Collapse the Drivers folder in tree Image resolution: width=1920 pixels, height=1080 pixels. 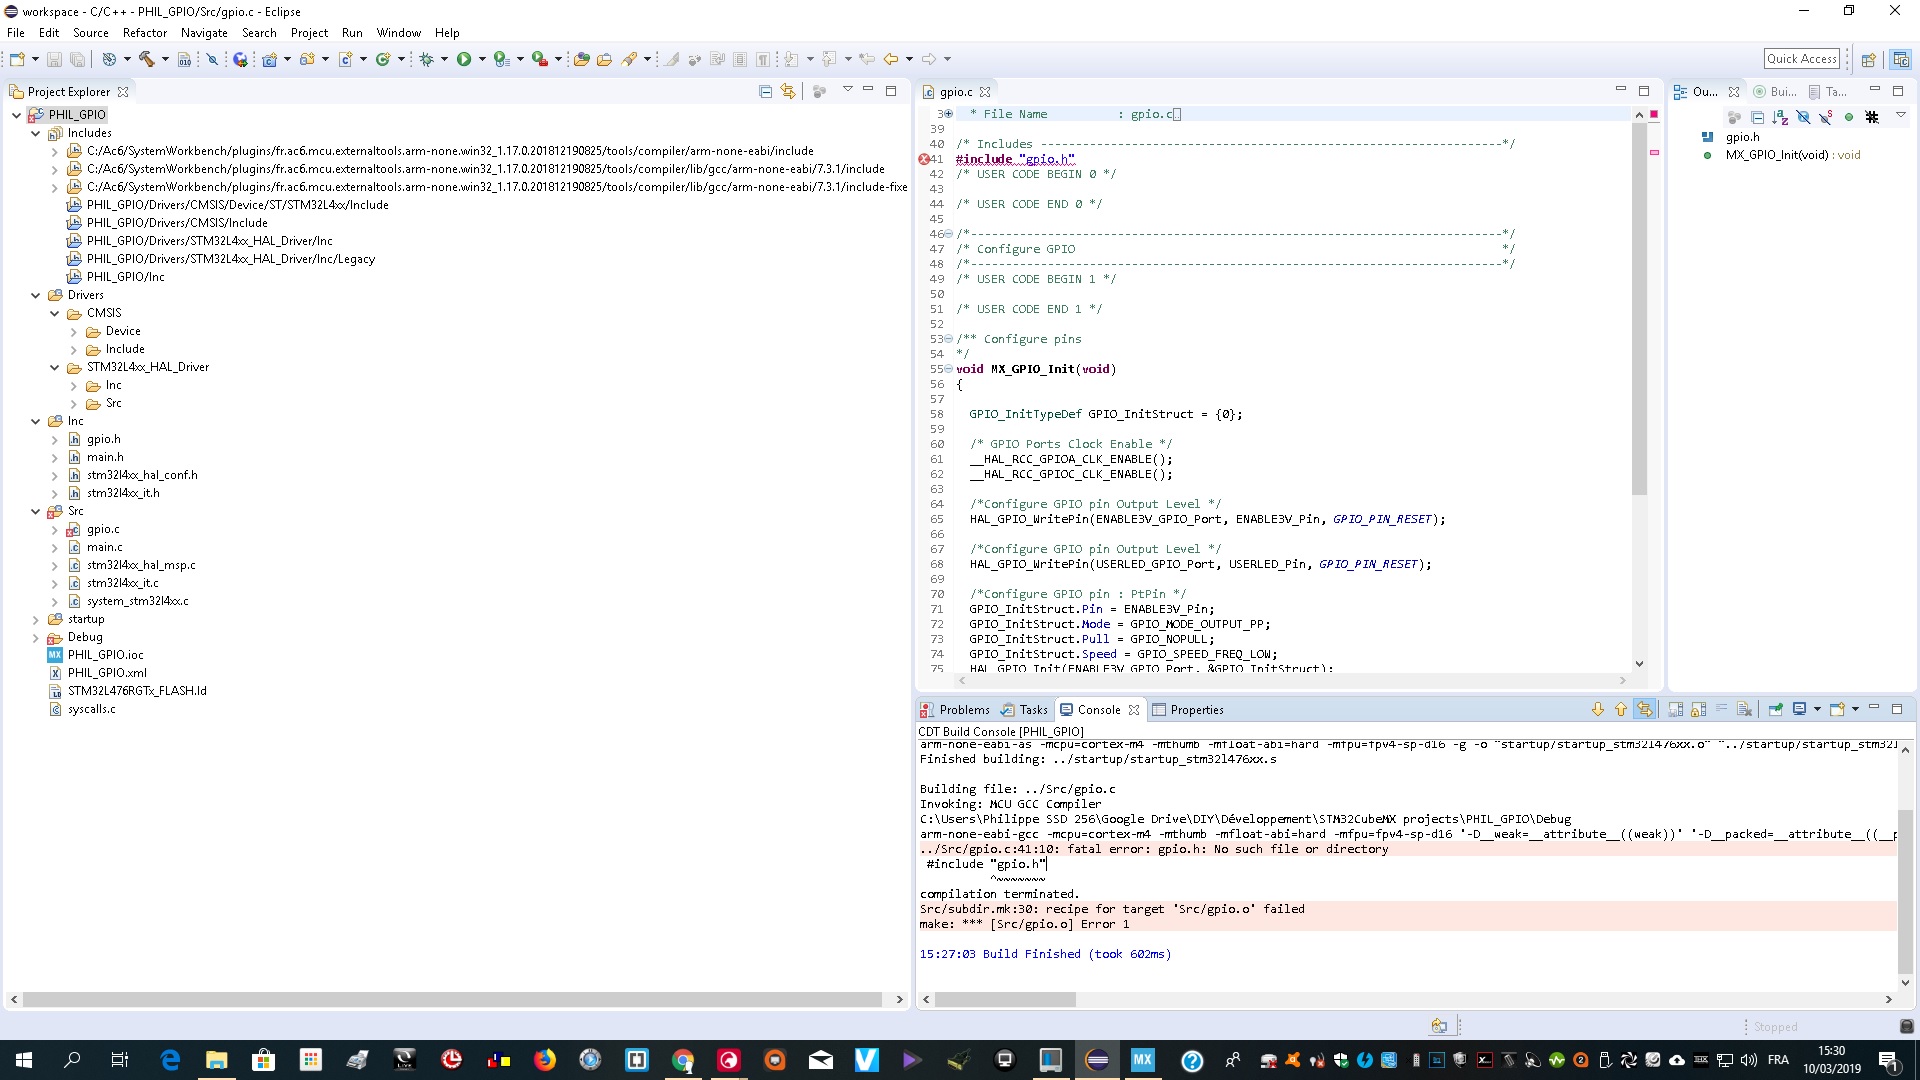tap(36, 295)
